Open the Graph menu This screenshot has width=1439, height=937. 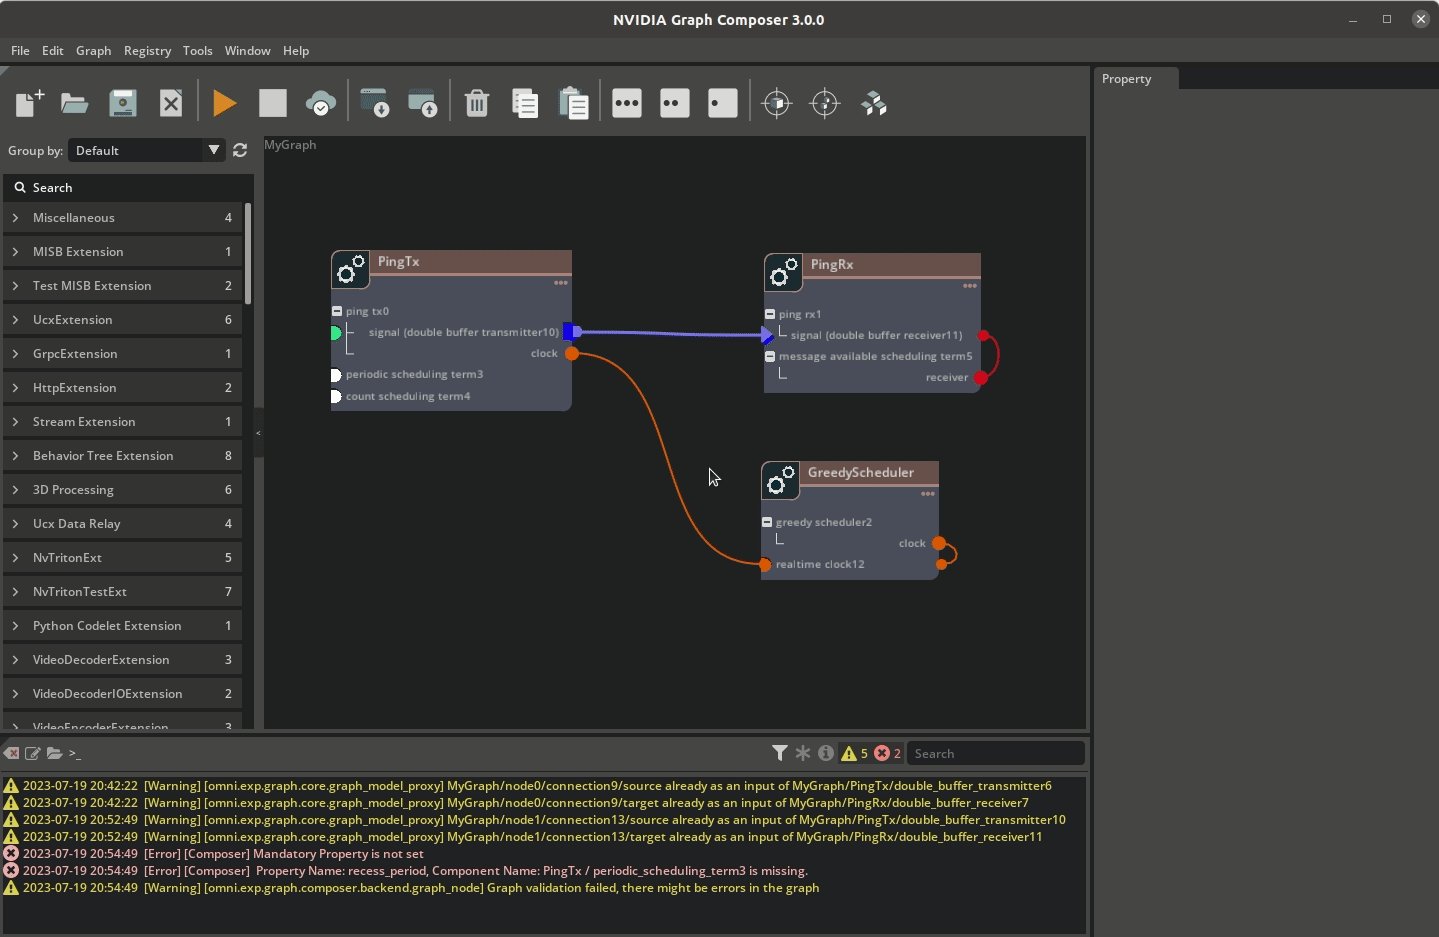[x=94, y=51]
